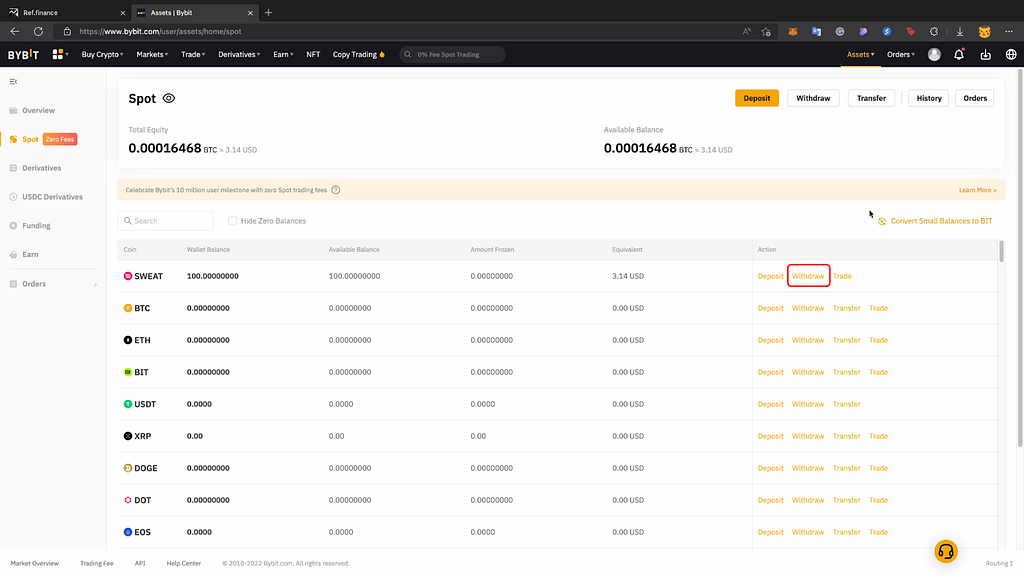Click Withdraw link in USDT row
This screenshot has width=1024, height=576.
coord(808,404)
